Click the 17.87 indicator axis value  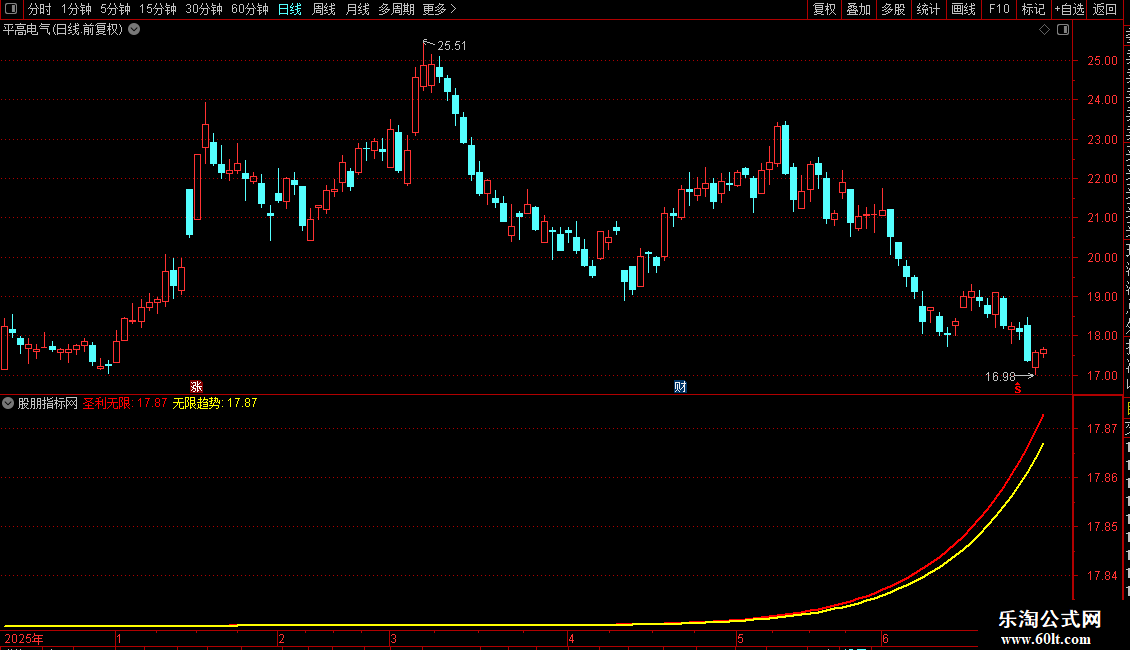pyautogui.click(x=1103, y=428)
